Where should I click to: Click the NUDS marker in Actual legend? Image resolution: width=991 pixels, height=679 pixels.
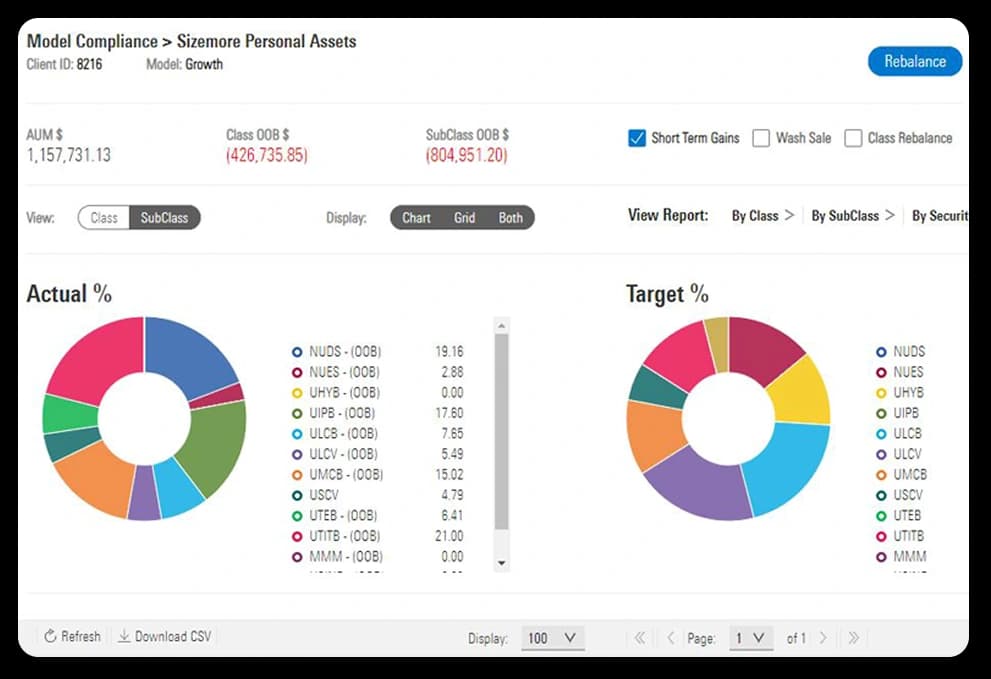[x=297, y=352]
